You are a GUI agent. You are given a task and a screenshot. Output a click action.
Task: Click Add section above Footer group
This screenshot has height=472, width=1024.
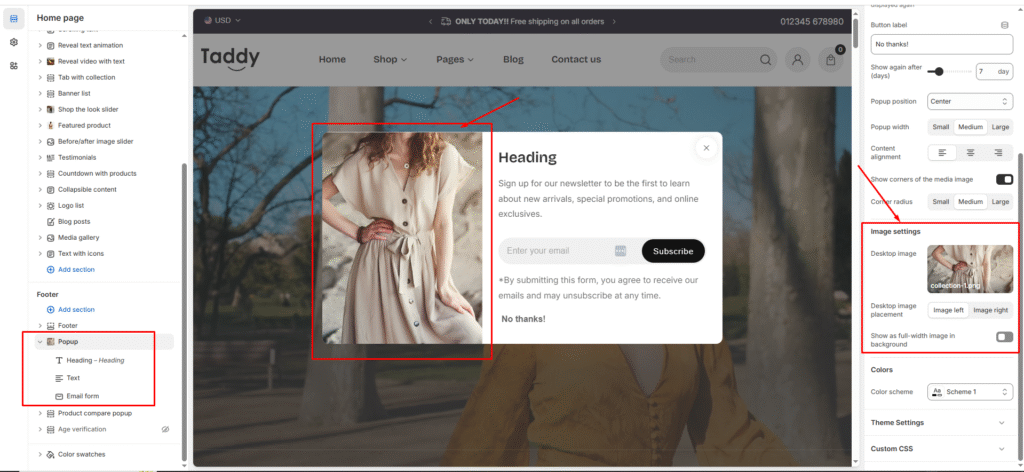pos(71,270)
